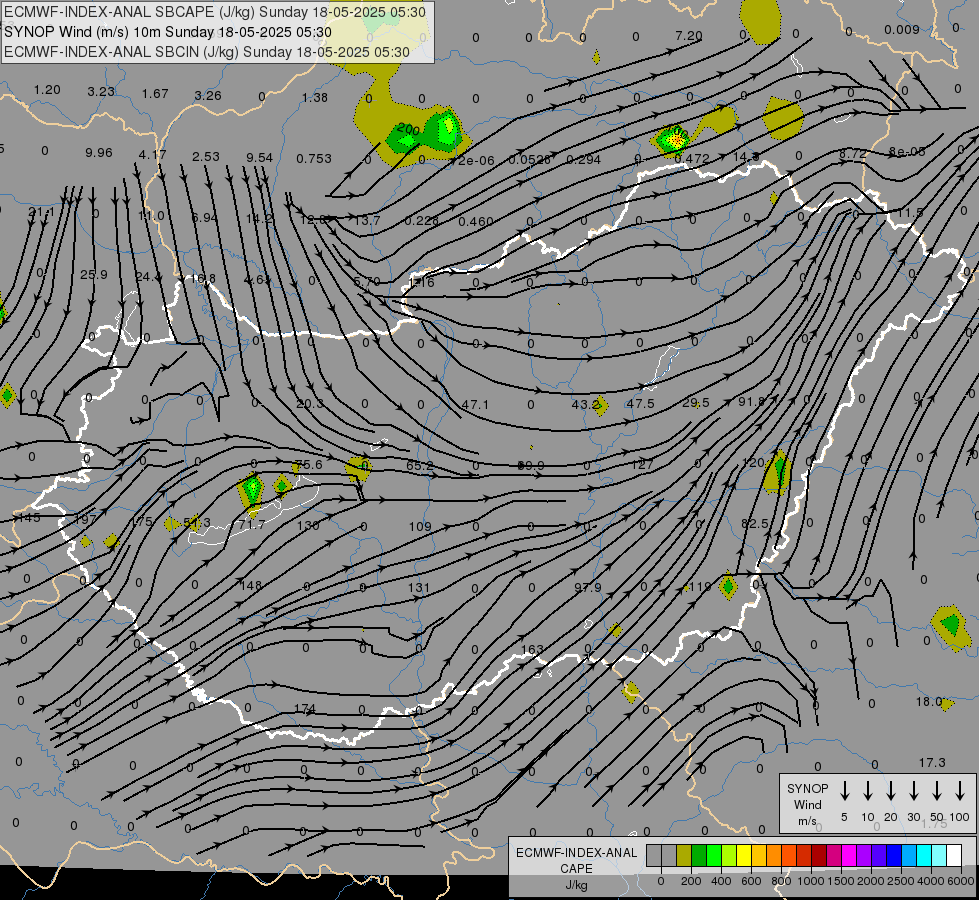
Task: Click the 20 m/s wind arrow in legend
Action: (x=891, y=791)
